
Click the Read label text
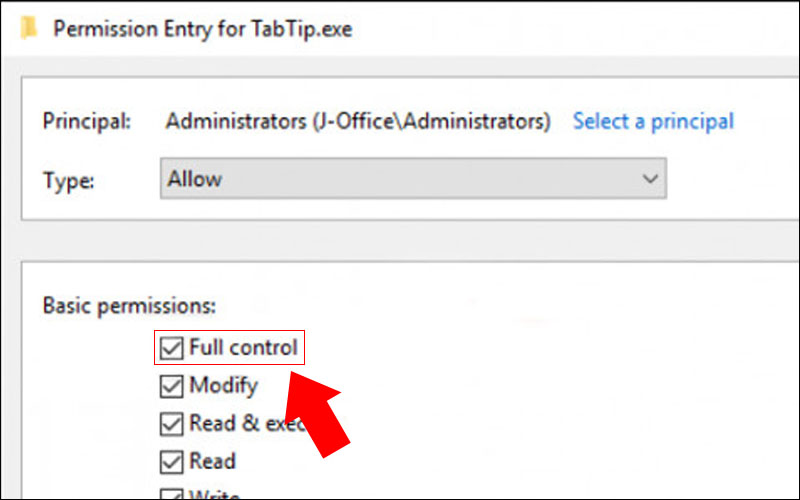click(x=212, y=461)
